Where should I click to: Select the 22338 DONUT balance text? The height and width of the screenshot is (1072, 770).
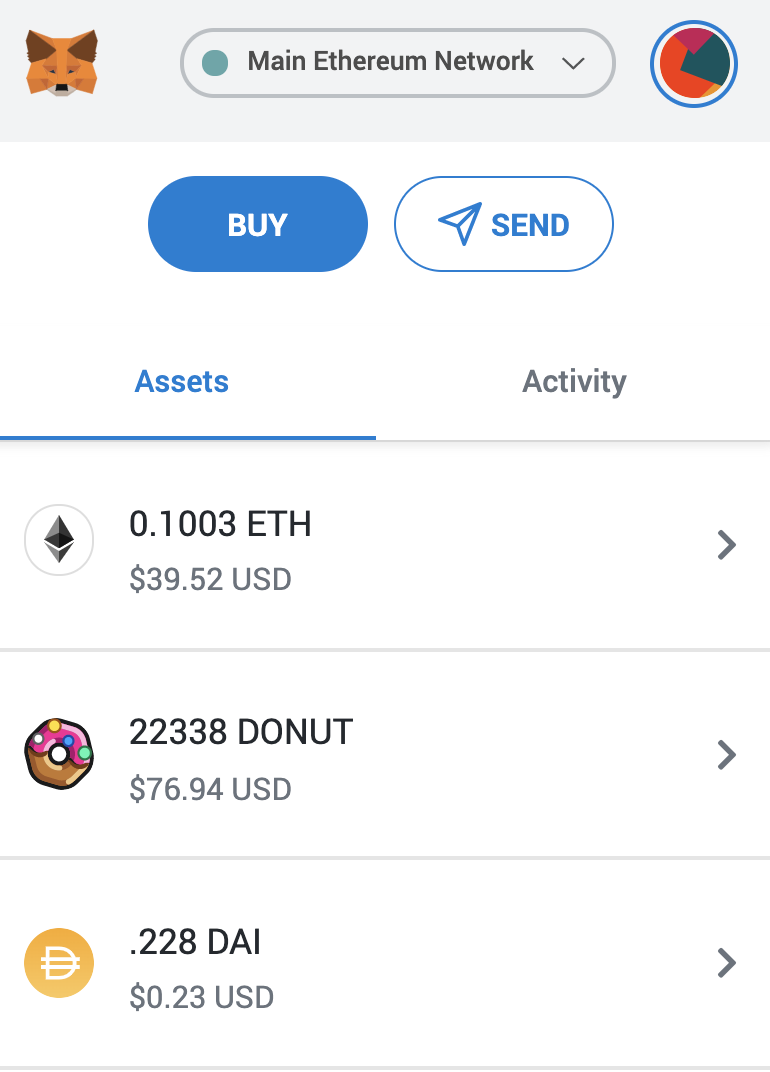pyautogui.click(x=241, y=732)
